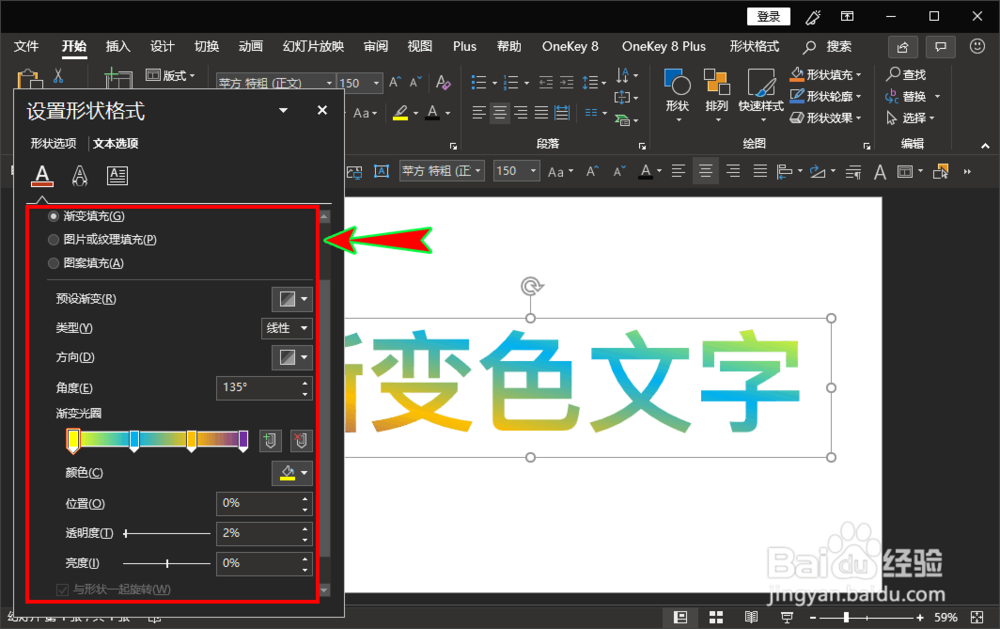Center align text in Paragraph group

pyautogui.click(x=500, y=113)
